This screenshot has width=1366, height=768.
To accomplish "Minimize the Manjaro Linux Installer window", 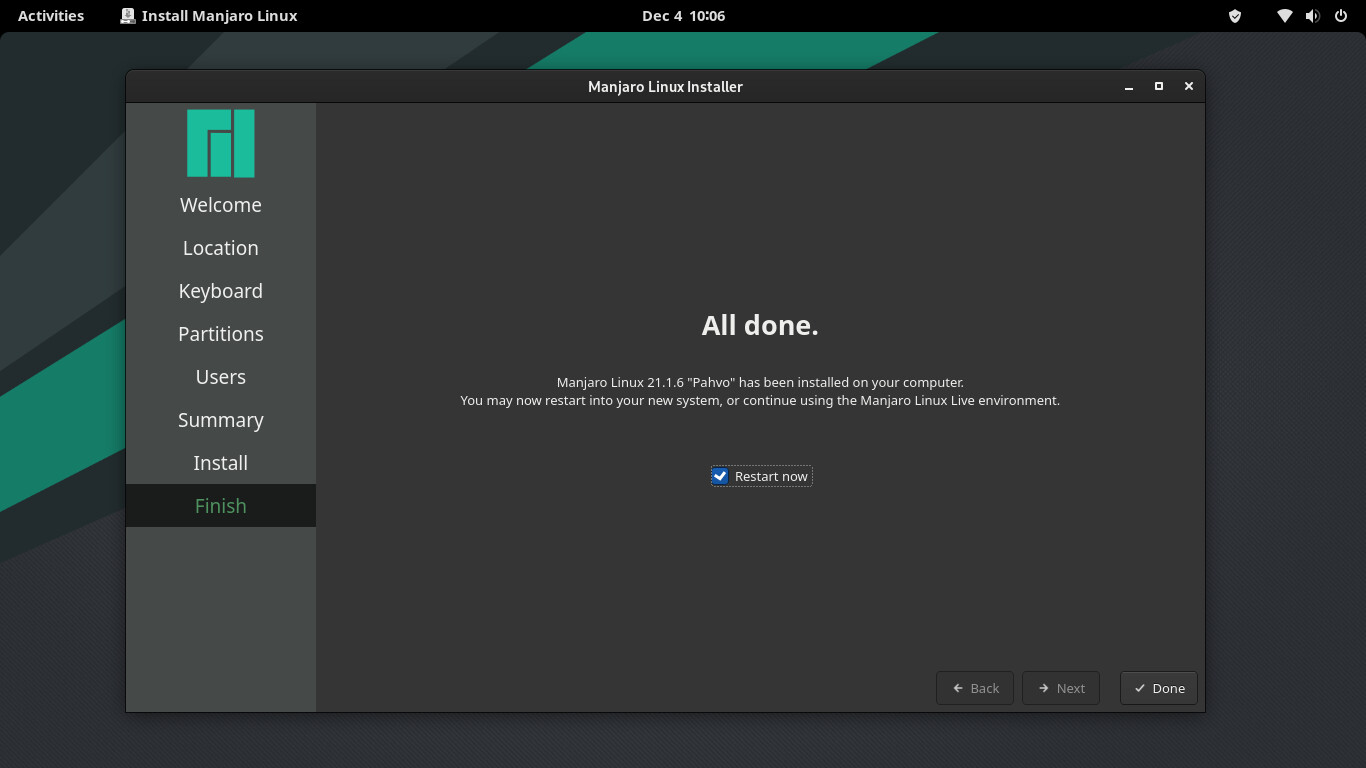I will (1129, 87).
